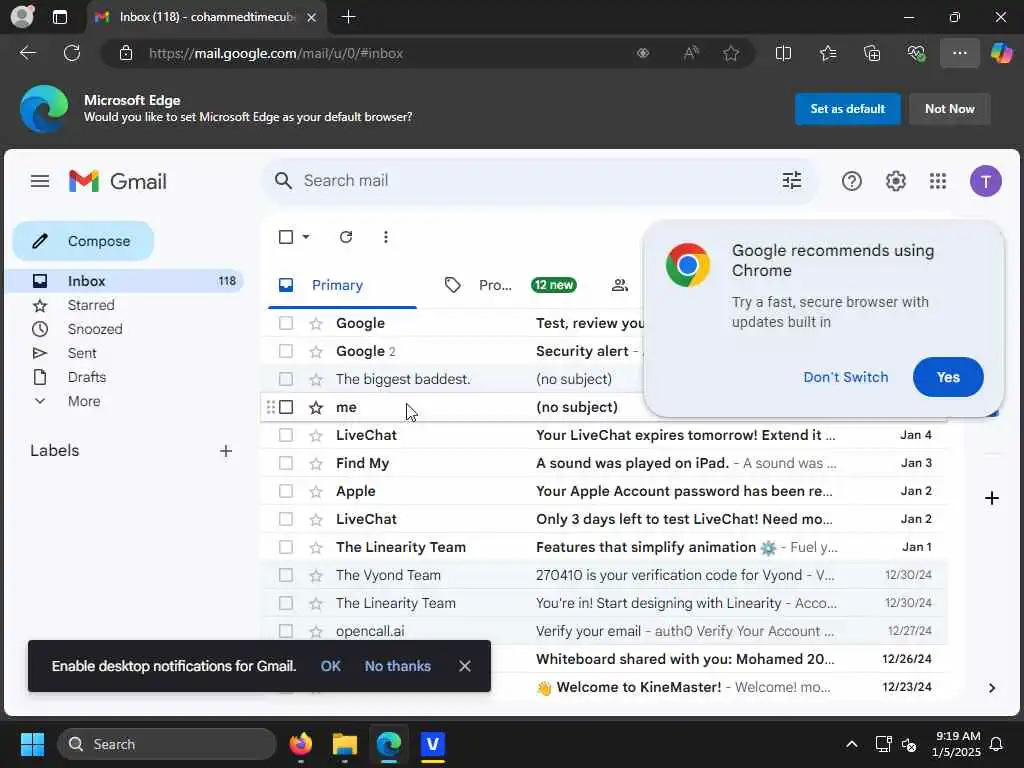
Task: Click Don't Switch on Chrome prompt
Action: tap(845, 377)
